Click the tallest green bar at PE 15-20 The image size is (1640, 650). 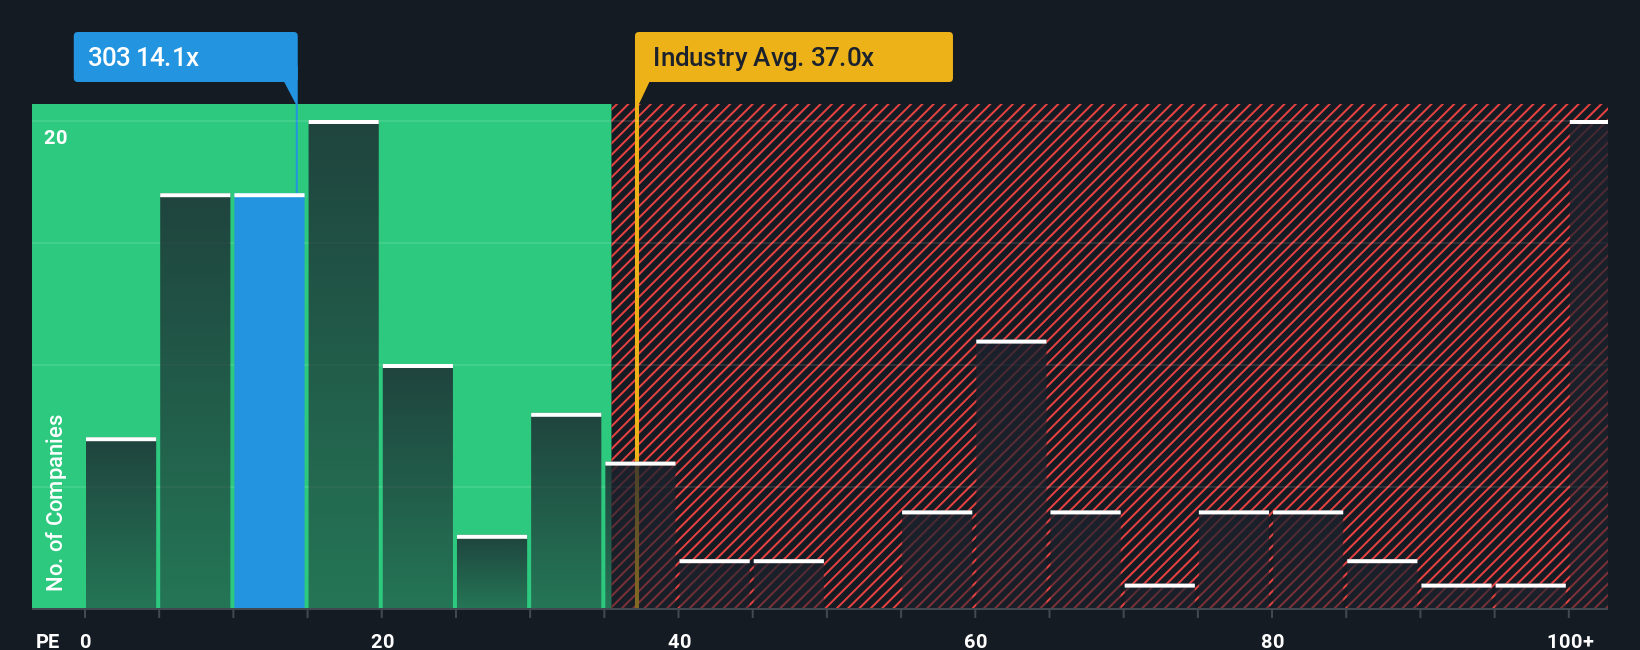344,364
